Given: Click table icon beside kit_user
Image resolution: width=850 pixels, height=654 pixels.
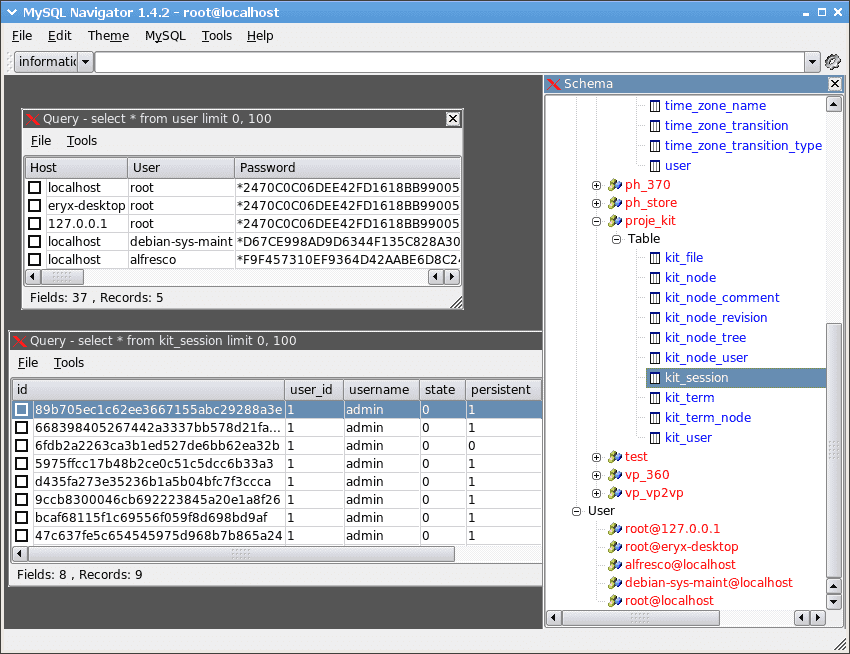Looking at the screenshot, I should coord(655,438).
